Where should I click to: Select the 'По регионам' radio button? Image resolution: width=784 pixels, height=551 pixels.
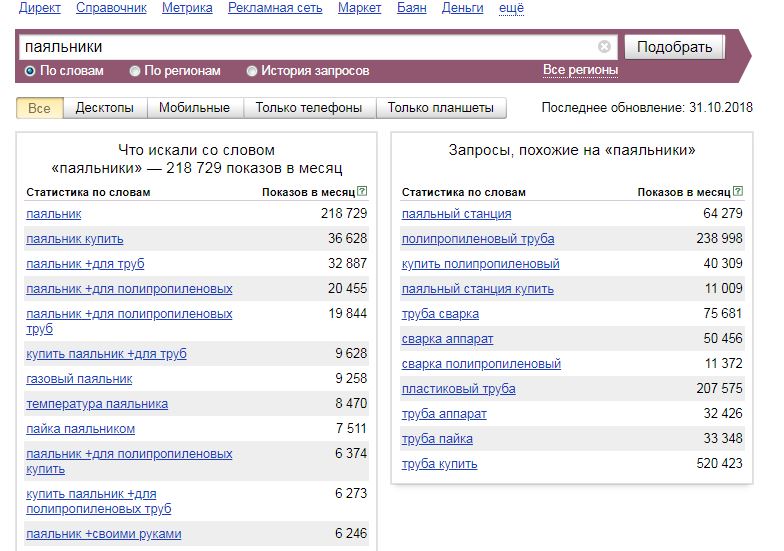(x=134, y=71)
